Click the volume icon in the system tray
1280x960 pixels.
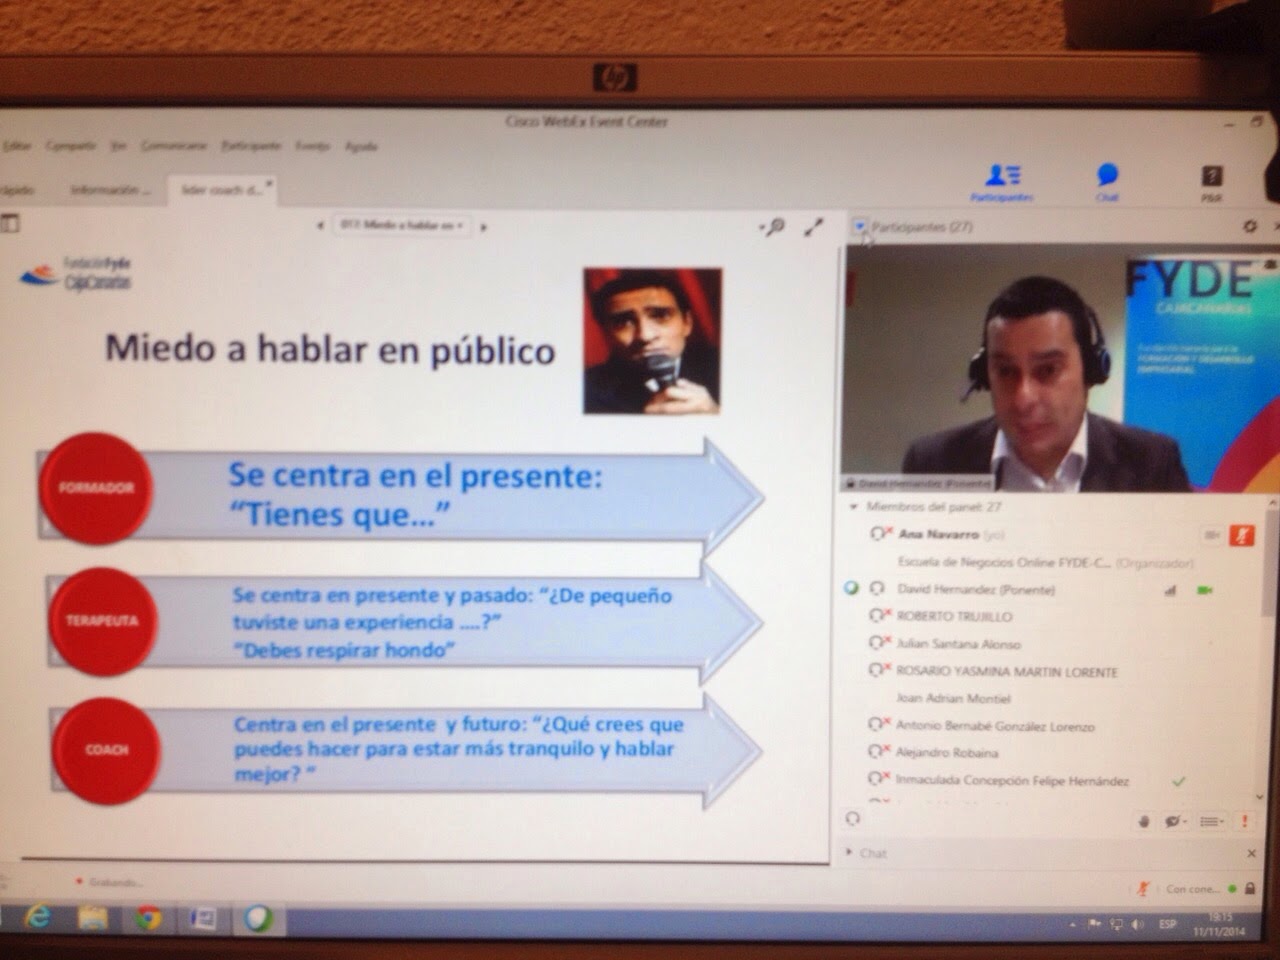[x=1139, y=925]
